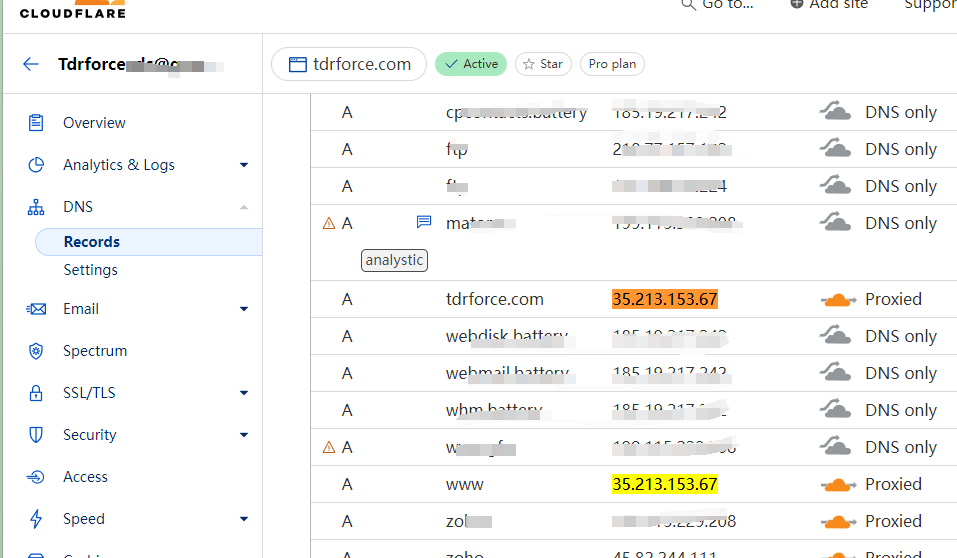The height and width of the screenshot is (558, 957).
Task: Click the Speed lightning bolt icon
Action: click(x=36, y=519)
